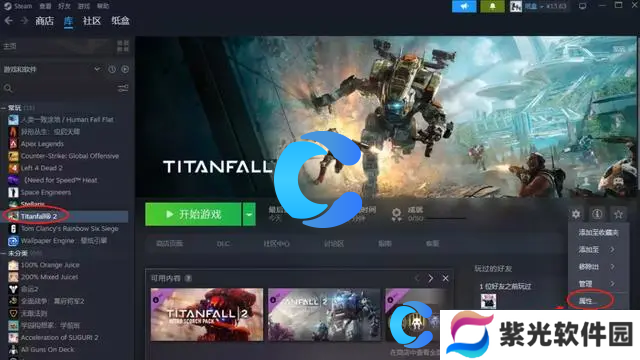Select Counter-Strike: Global Offensive in list
The height and width of the screenshot is (360, 640).
point(70,156)
